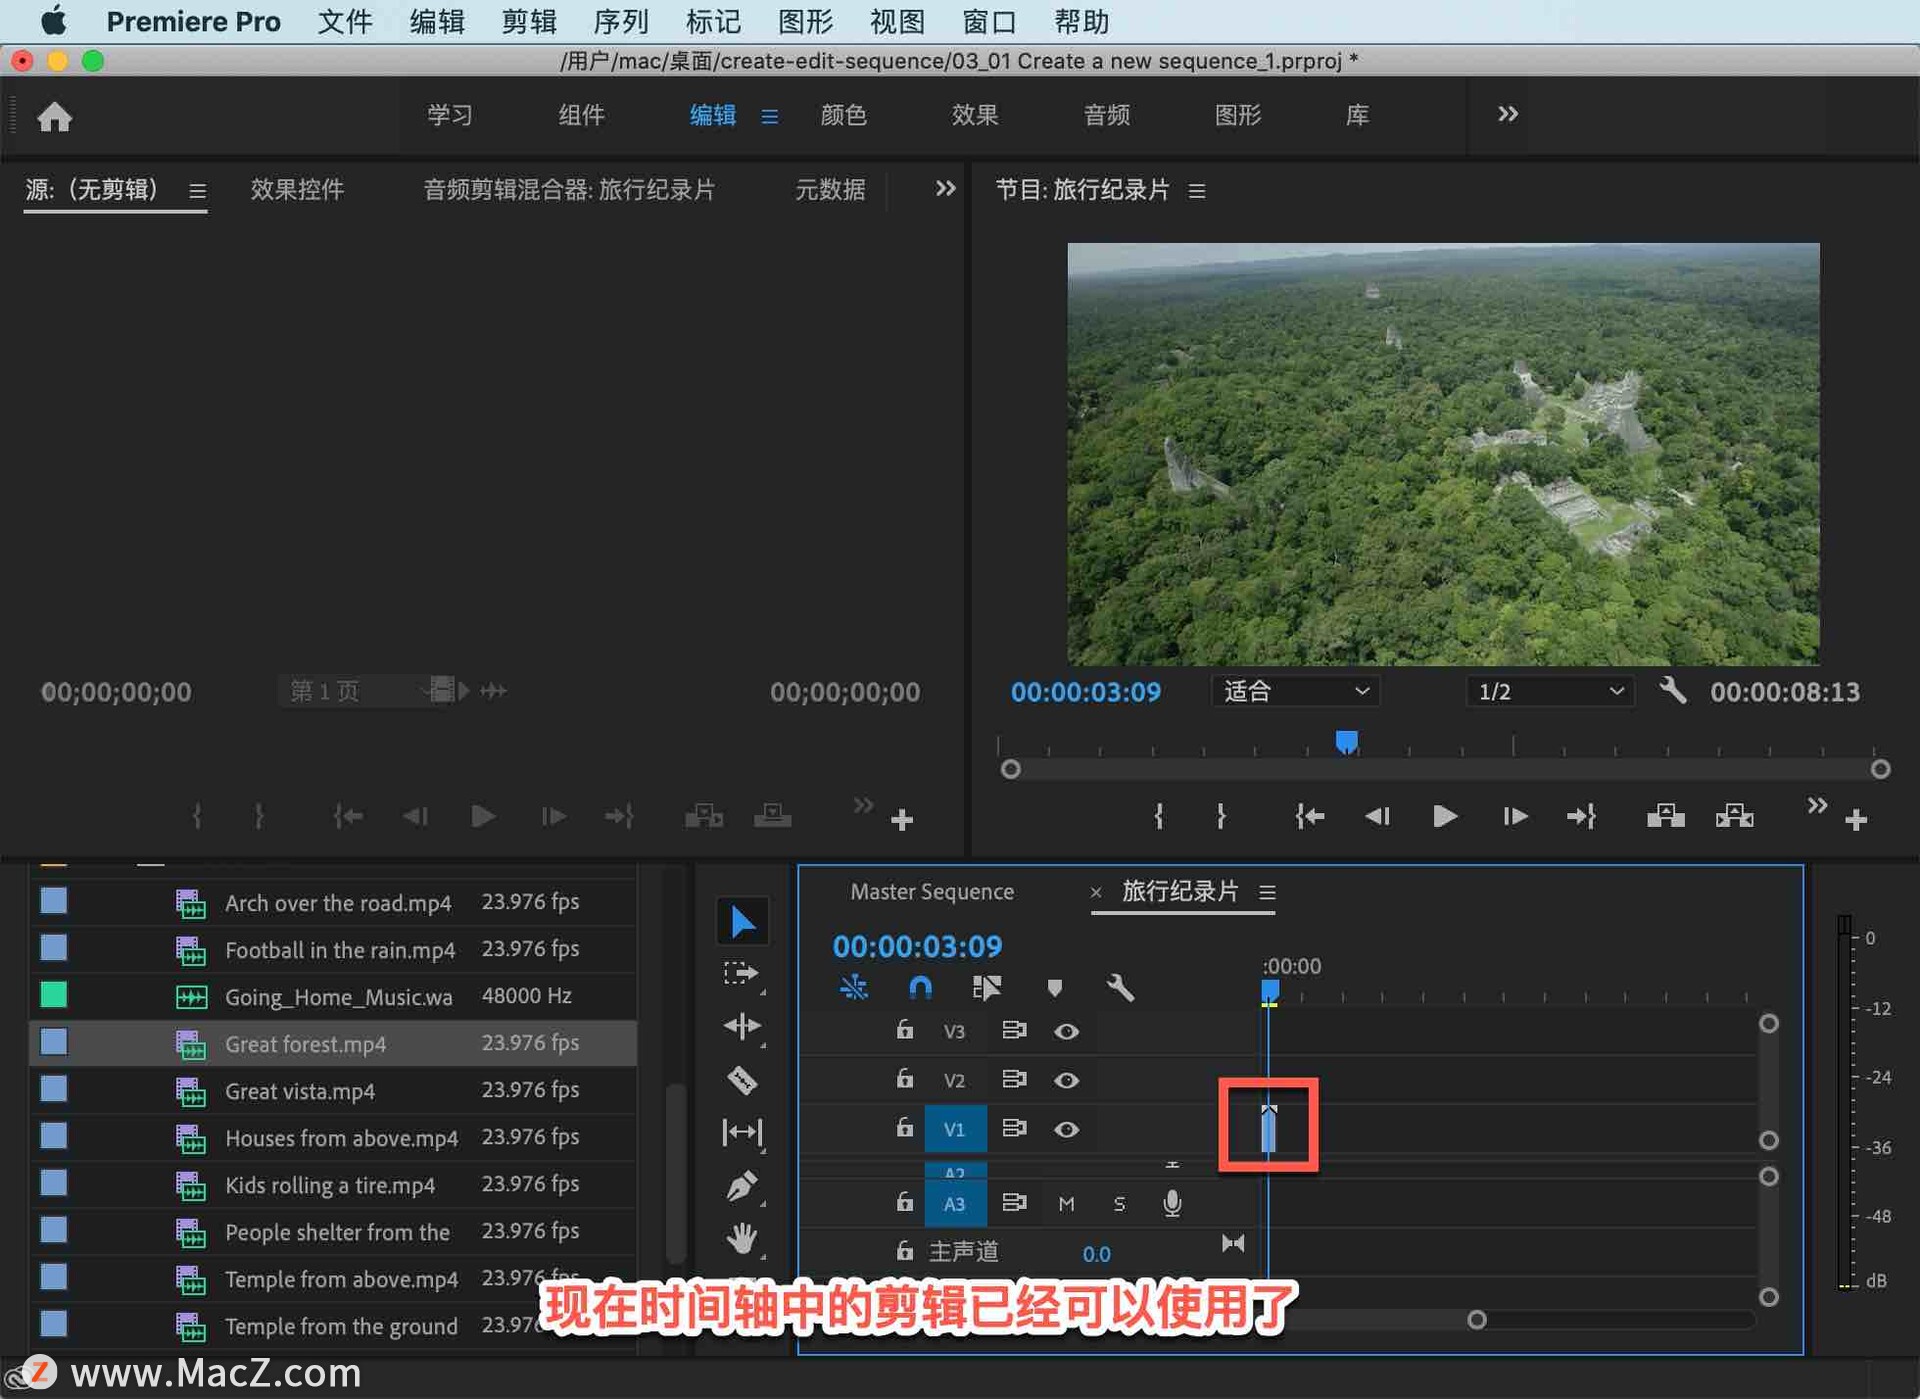Click timeline Add Marker icon
1920x1399 pixels.
pos(1054,988)
